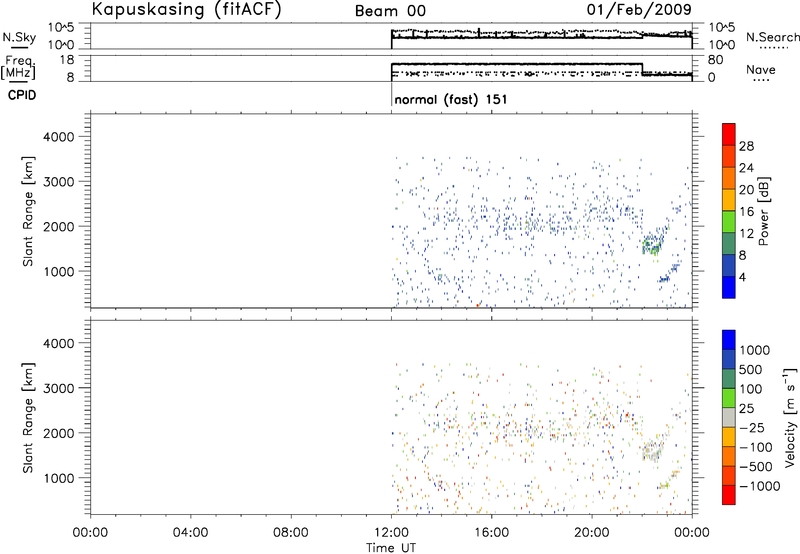800x554 pixels.
Task: Click the "04:00" time axis label
Action: (x=191, y=533)
